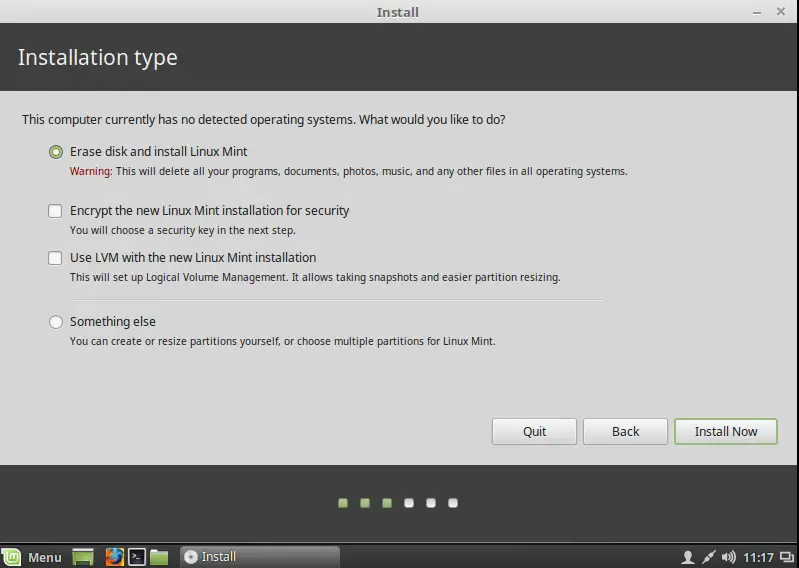Screen dimensions: 799x568
Task: Enable Encrypt the new Linux Mint installation checkbox
Action: [x=55, y=211]
